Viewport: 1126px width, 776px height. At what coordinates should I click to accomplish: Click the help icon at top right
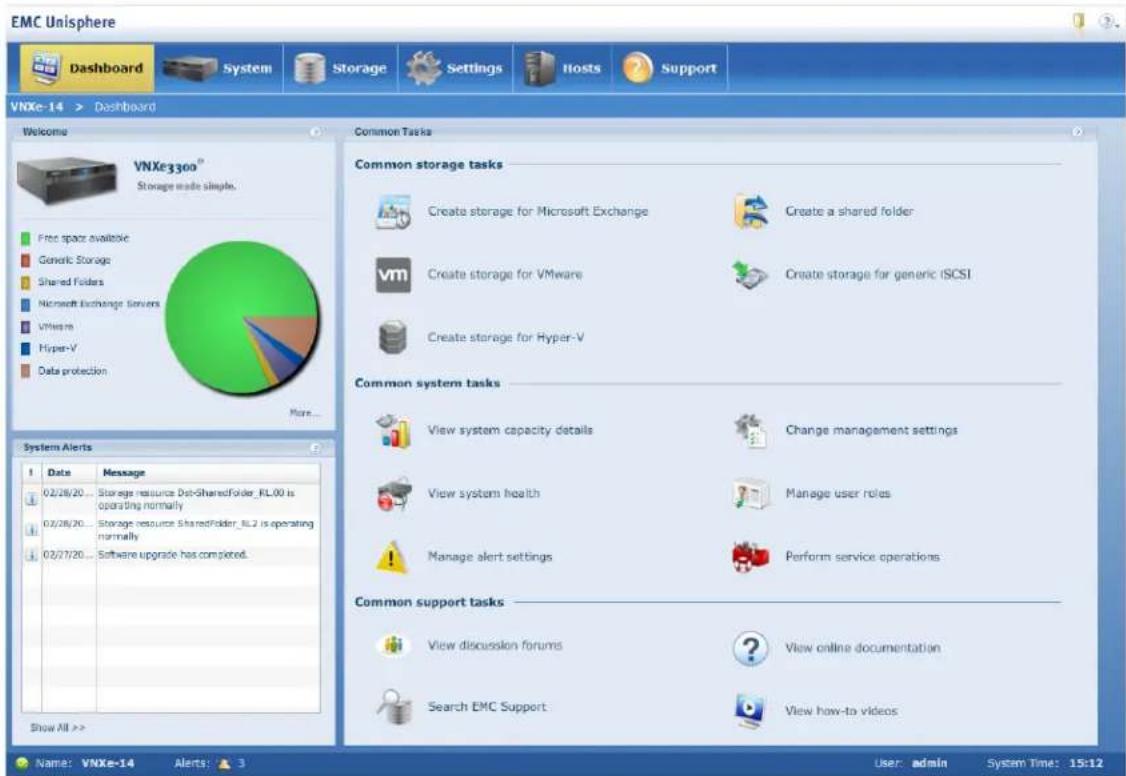(x=1107, y=22)
